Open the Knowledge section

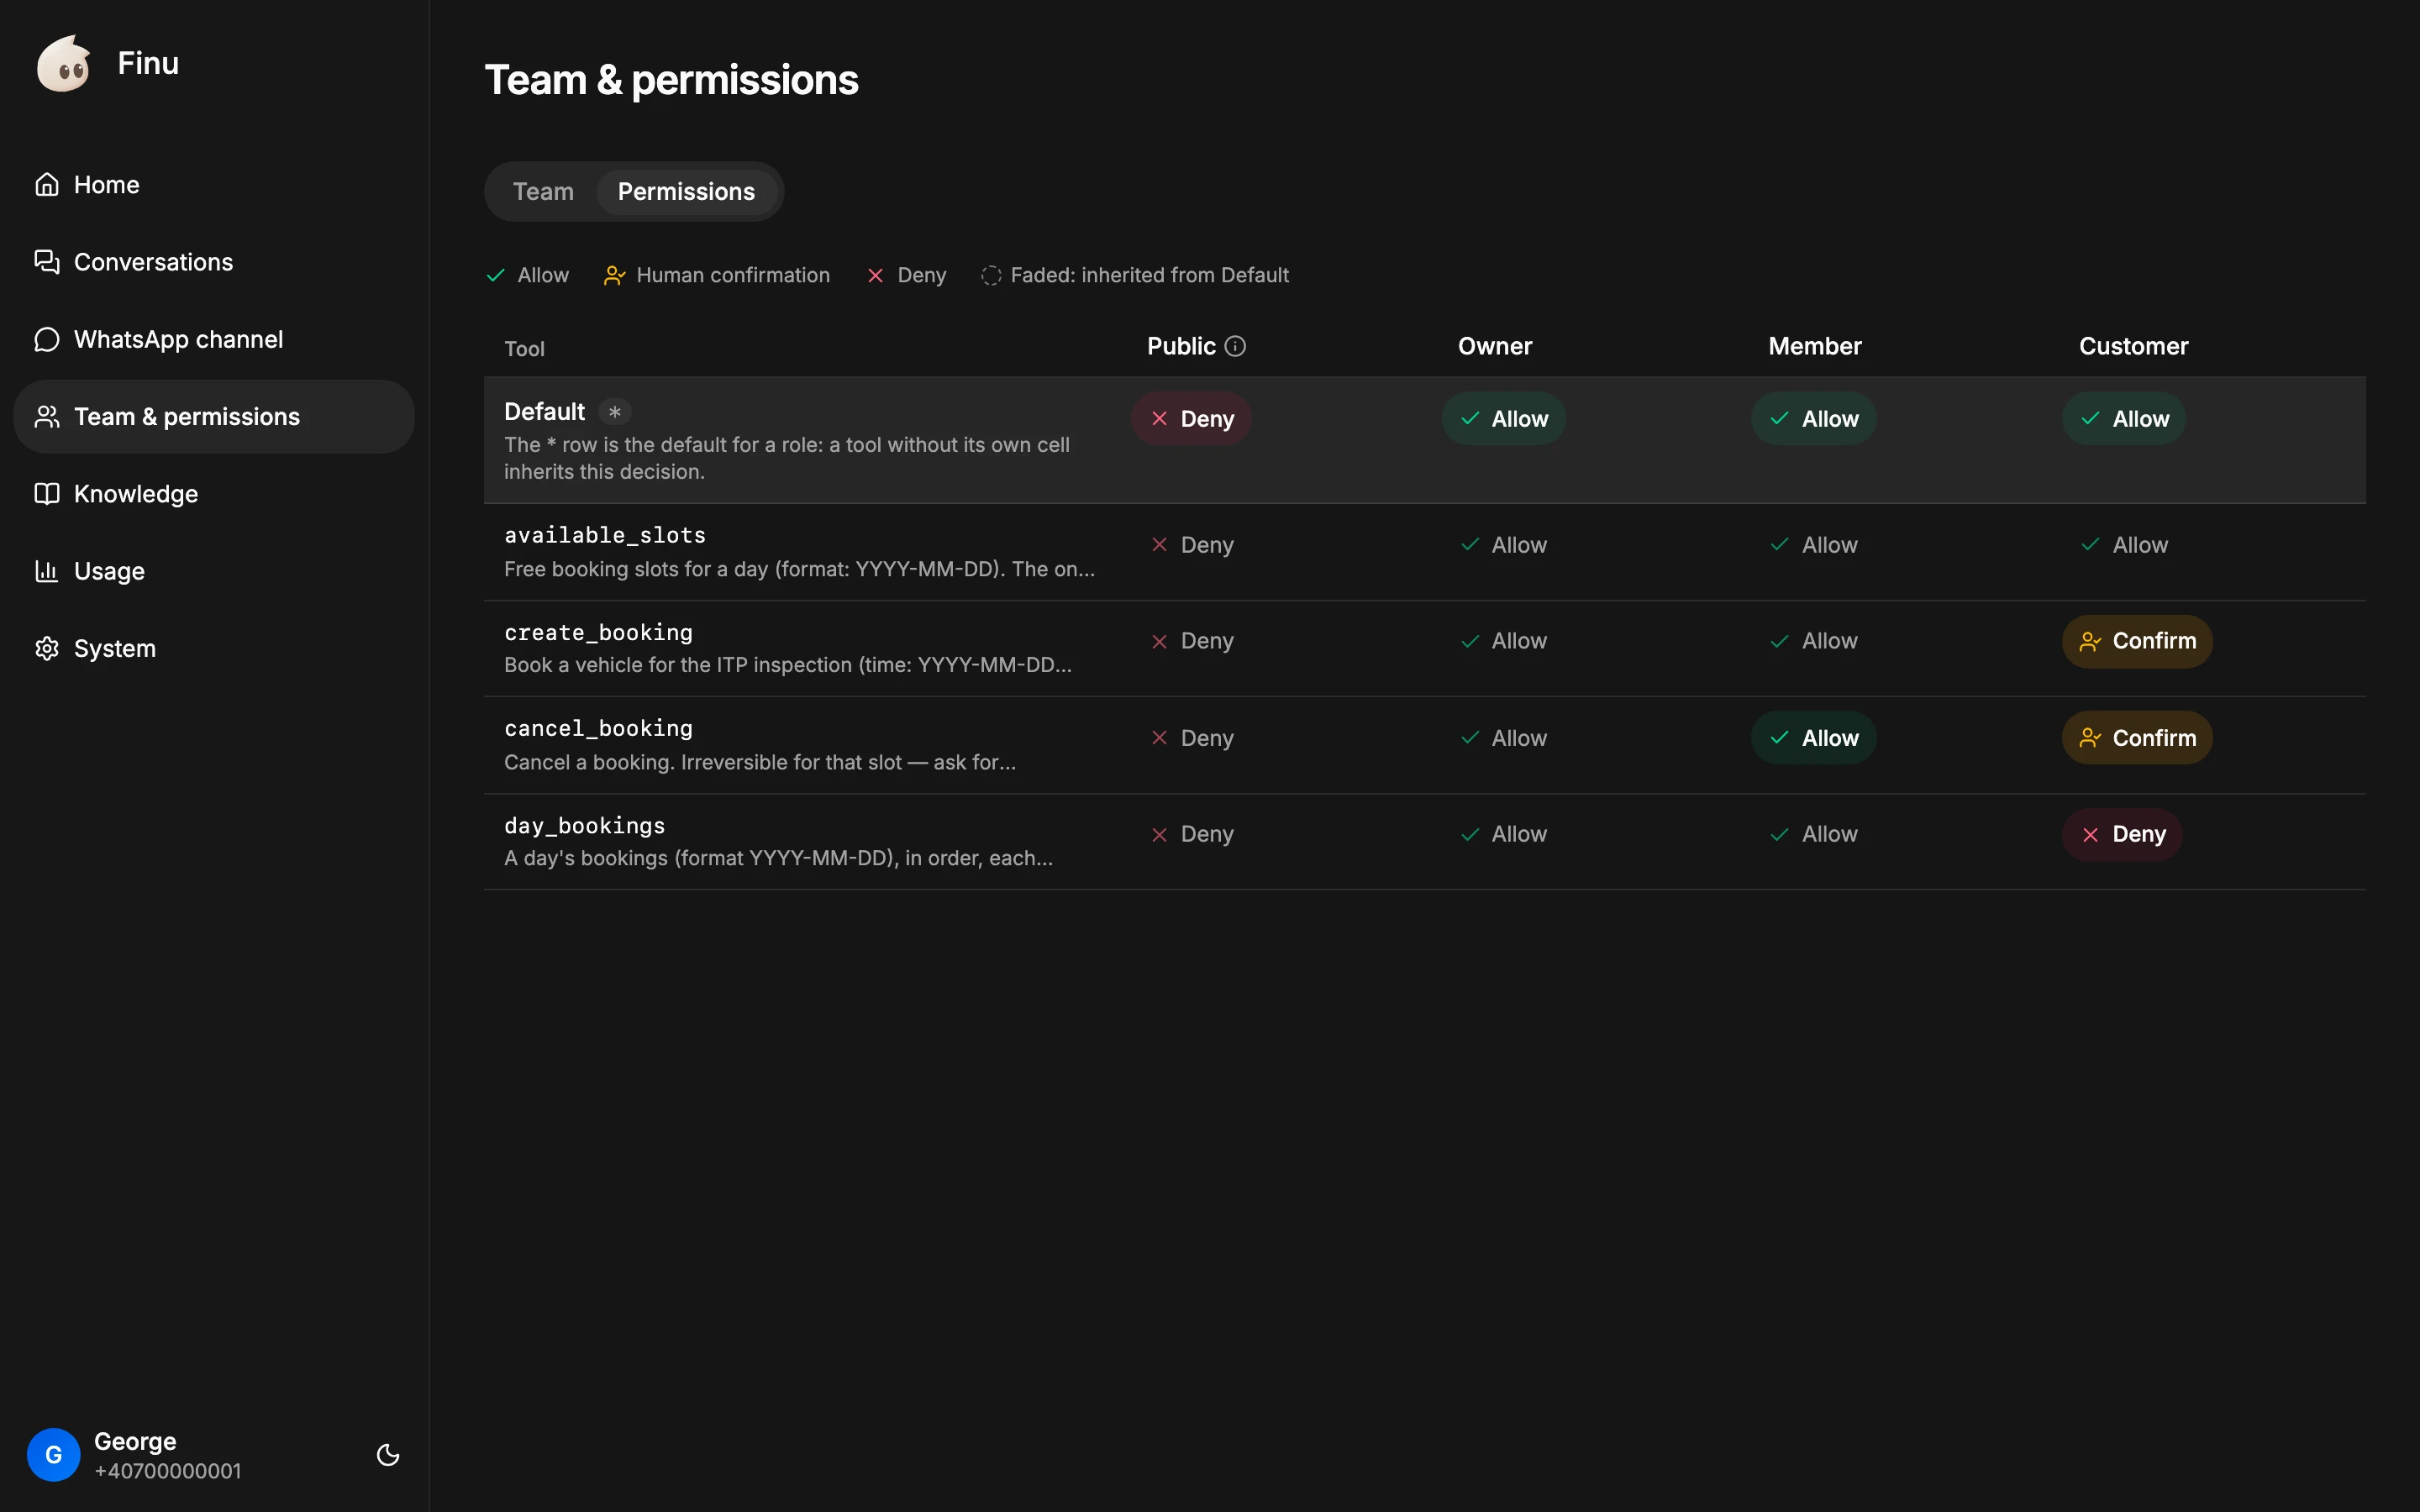(x=214, y=494)
